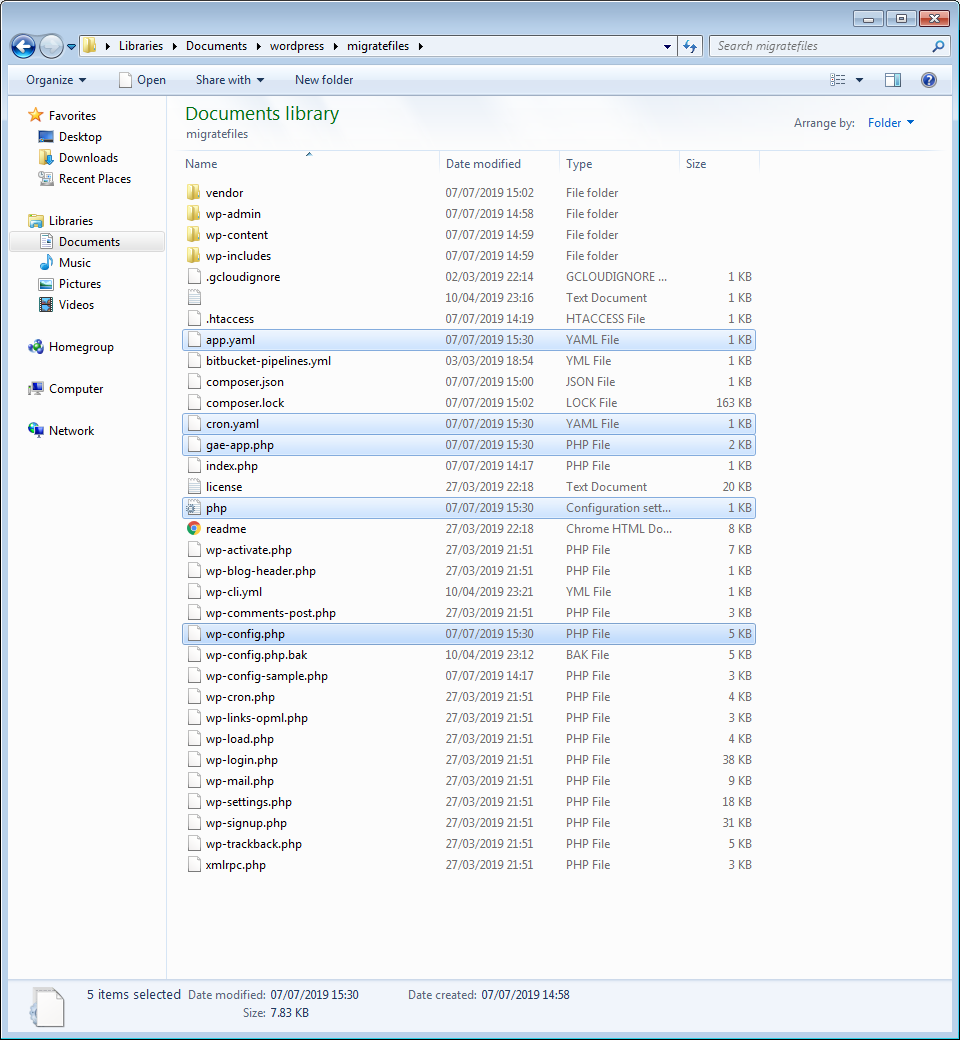Select the wp-cli.yml file
The width and height of the screenshot is (960, 1040).
[468, 592]
